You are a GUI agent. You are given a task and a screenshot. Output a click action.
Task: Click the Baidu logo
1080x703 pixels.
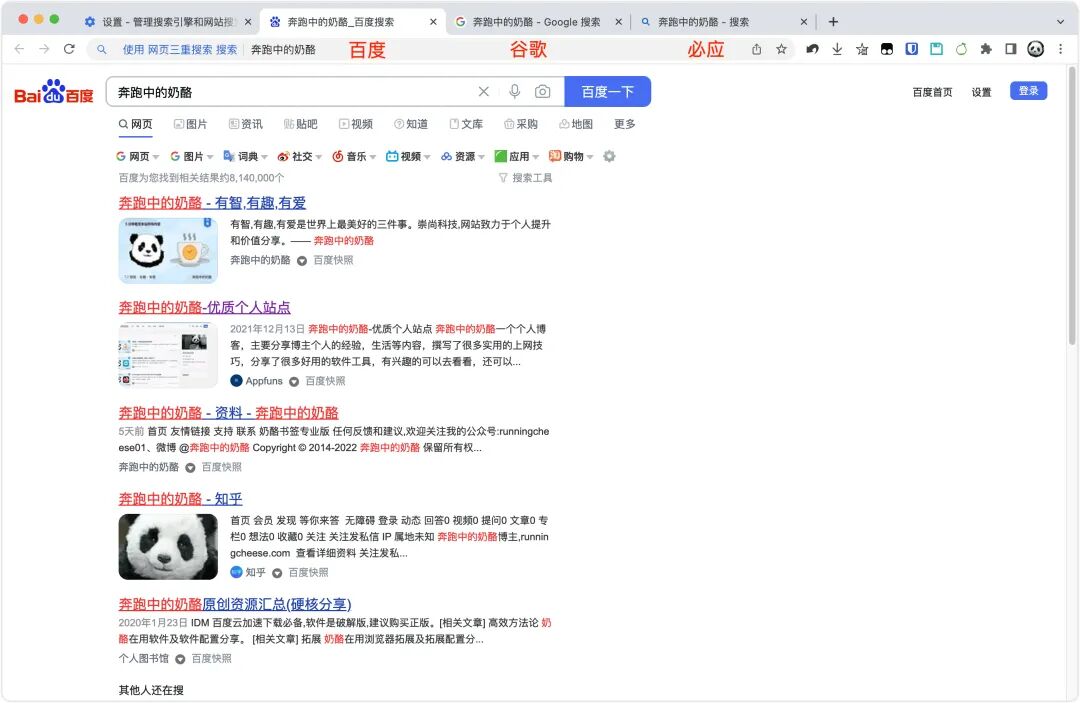(x=53, y=92)
